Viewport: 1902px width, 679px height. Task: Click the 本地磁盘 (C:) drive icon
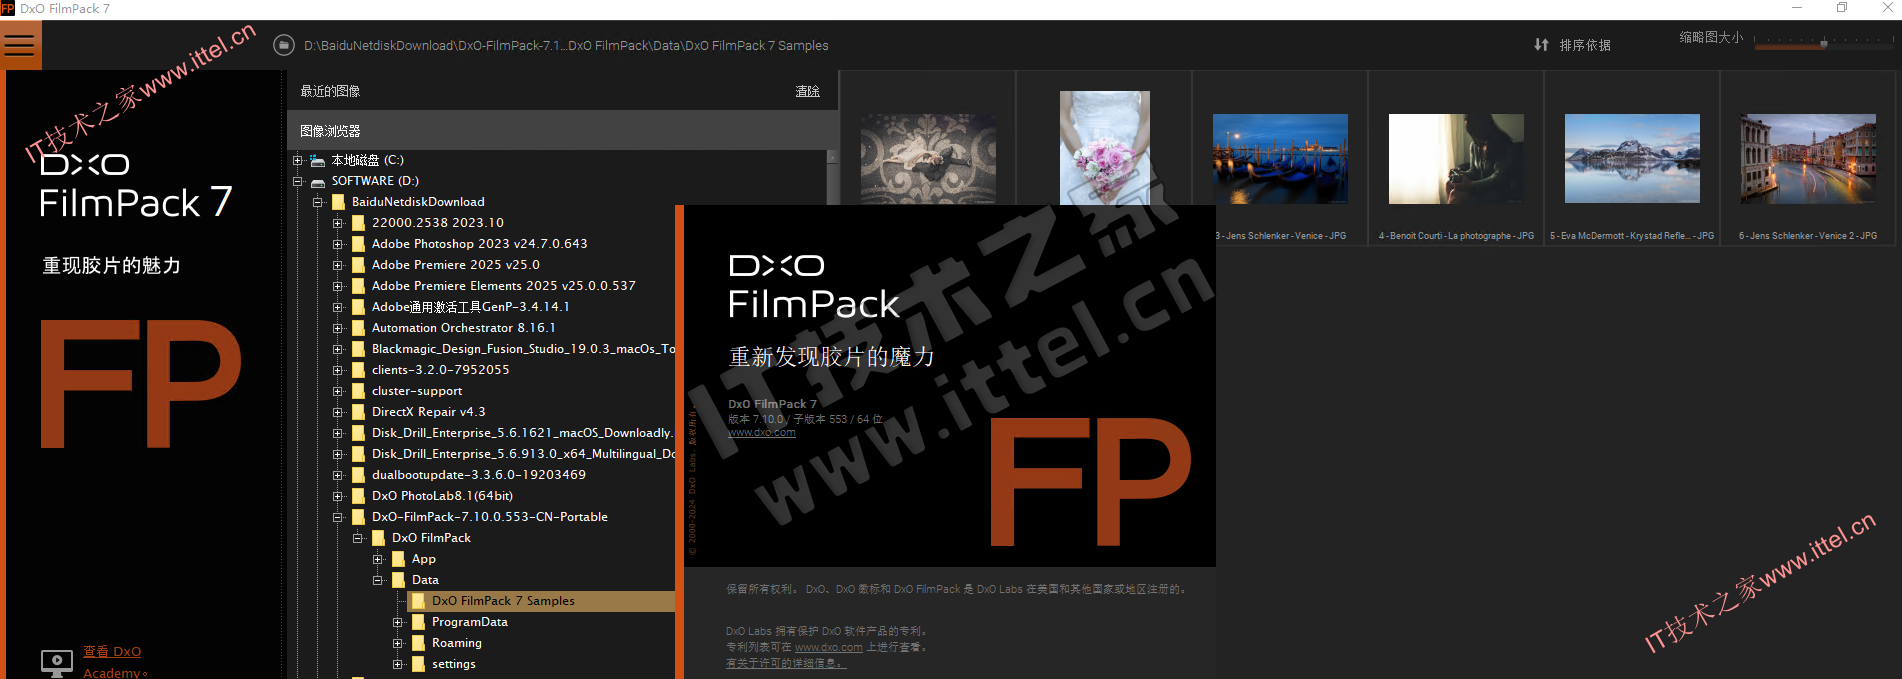point(318,160)
